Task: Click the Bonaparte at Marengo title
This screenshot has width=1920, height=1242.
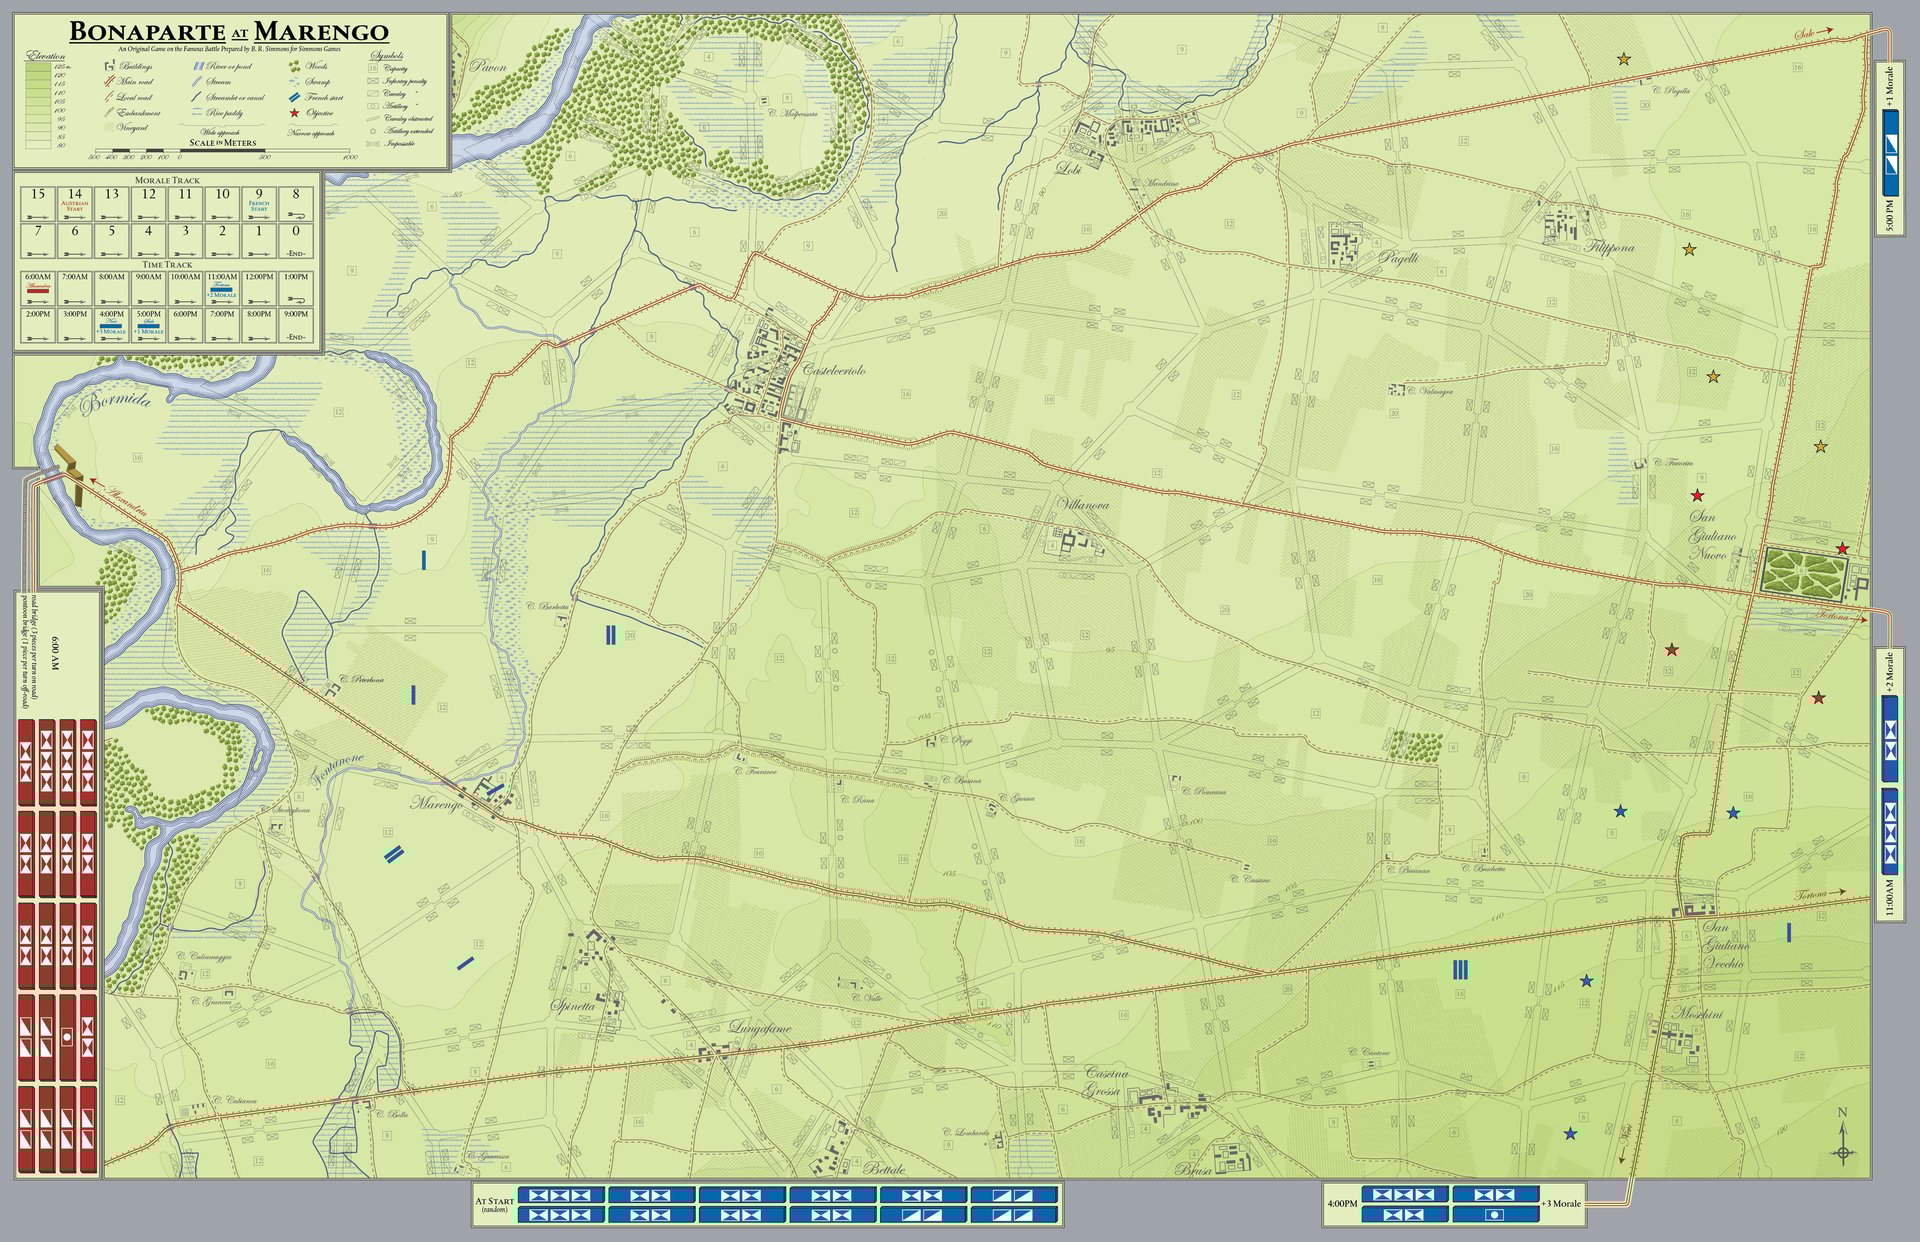Action: [x=229, y=33]
